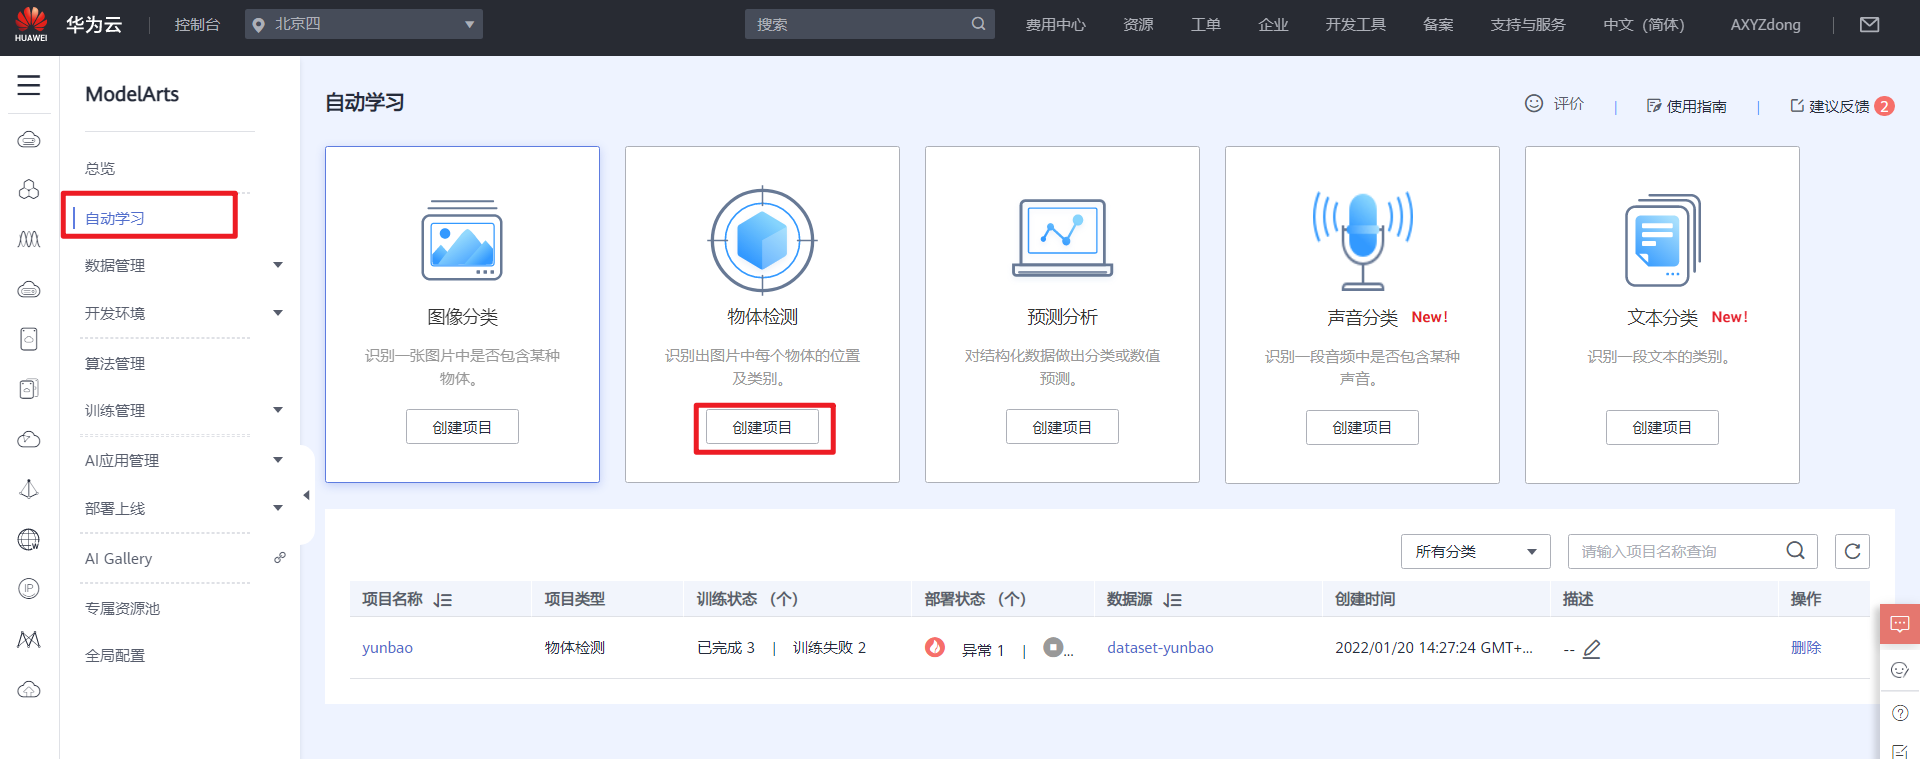Open the pyramid-shaped icon in the left rail
The image size is (1920, 759).
click(x=29, y=489)
